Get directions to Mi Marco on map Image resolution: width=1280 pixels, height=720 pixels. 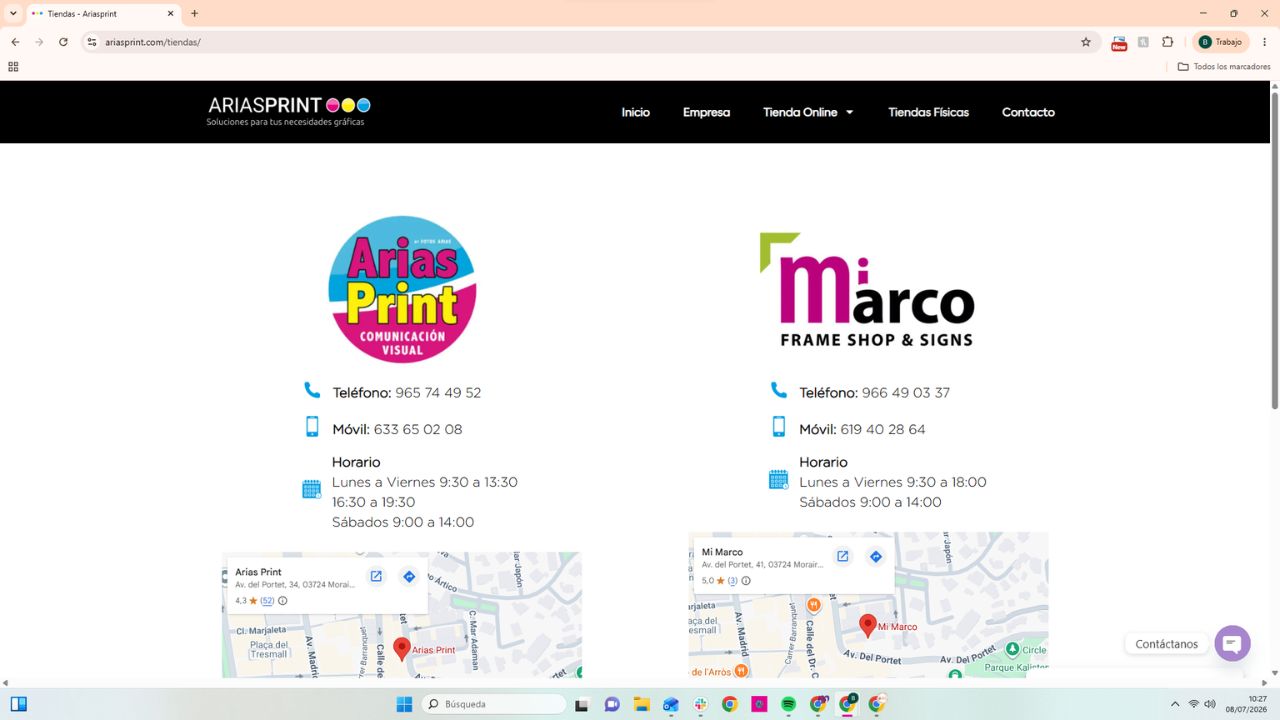pyautogui.click(x=876, y=556)
